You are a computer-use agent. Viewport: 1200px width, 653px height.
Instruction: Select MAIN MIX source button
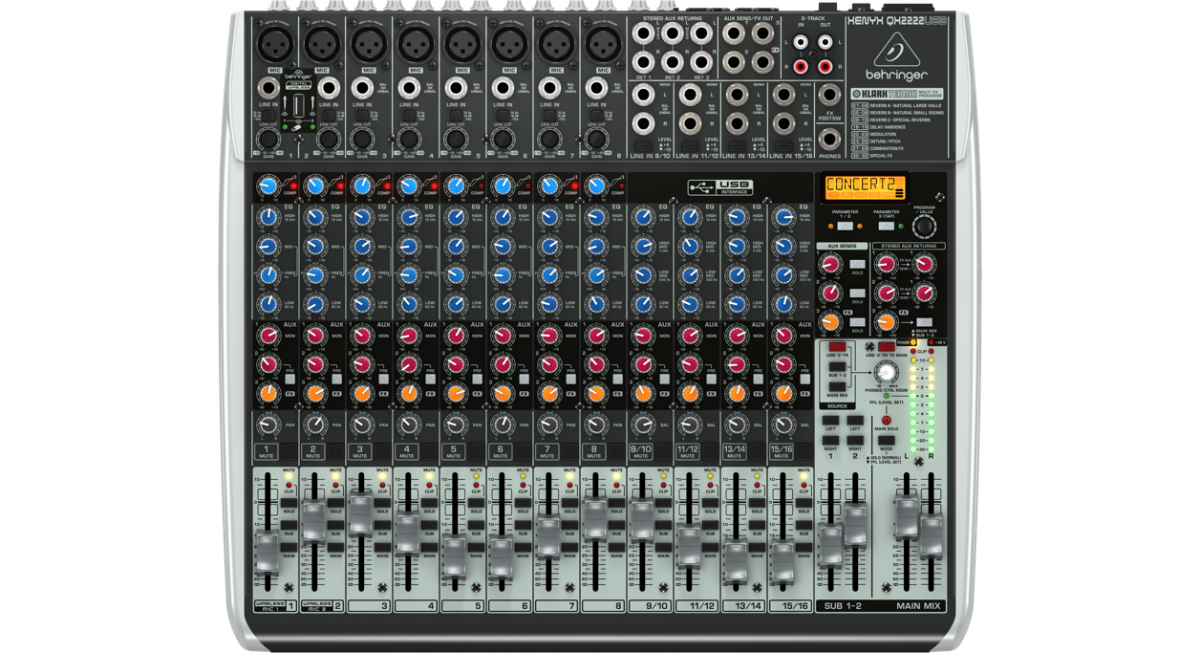[837, 385]
